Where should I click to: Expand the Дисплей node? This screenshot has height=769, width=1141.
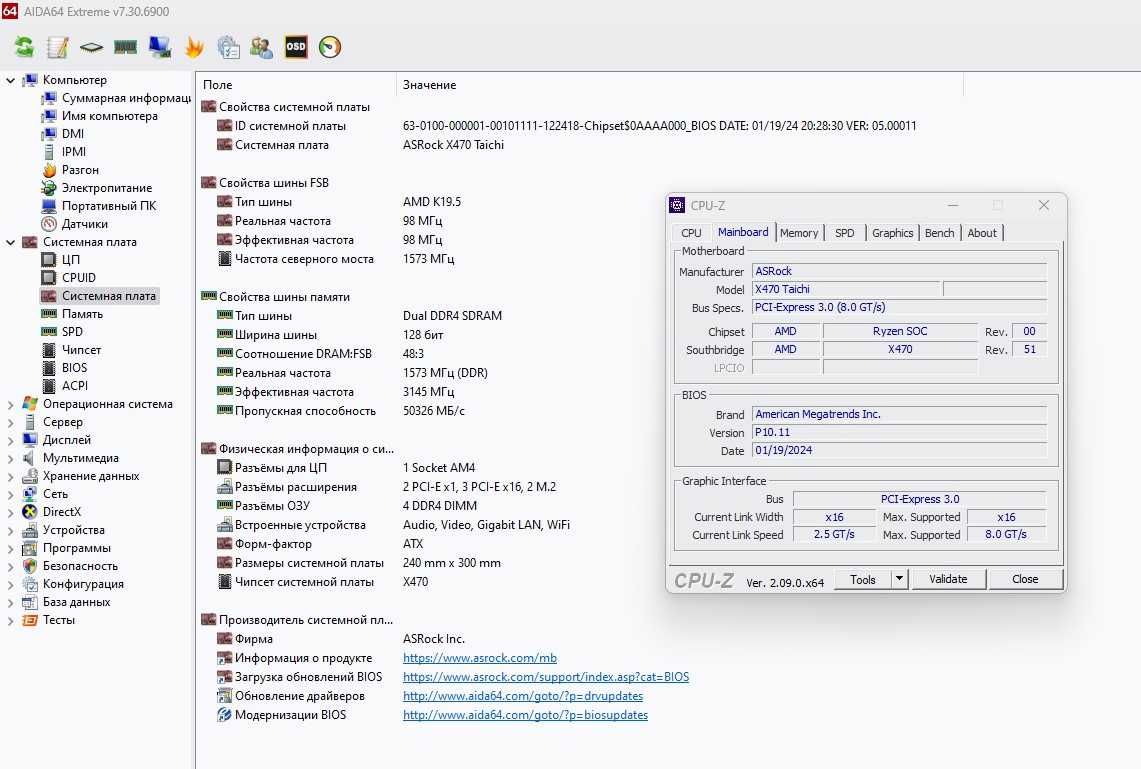pos(10,440)
